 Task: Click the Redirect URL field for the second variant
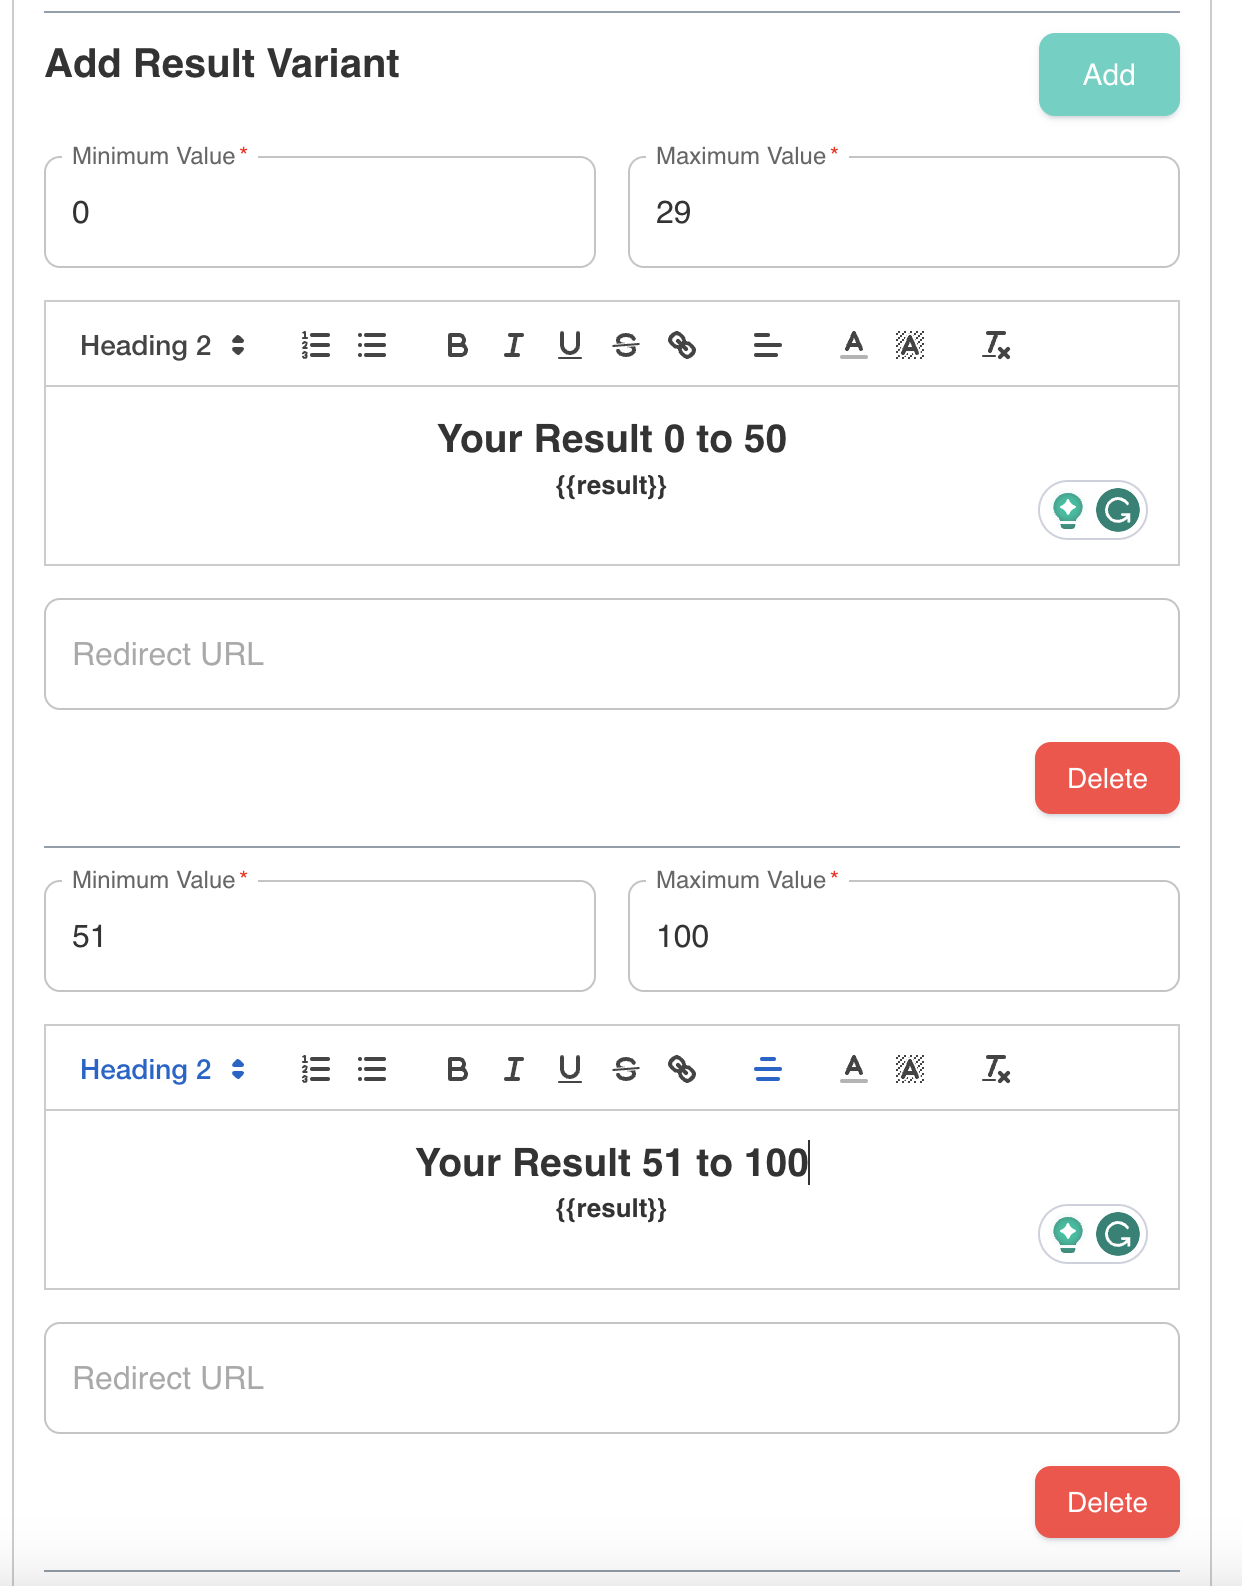pyautogui.click(x=612, y=1378)
